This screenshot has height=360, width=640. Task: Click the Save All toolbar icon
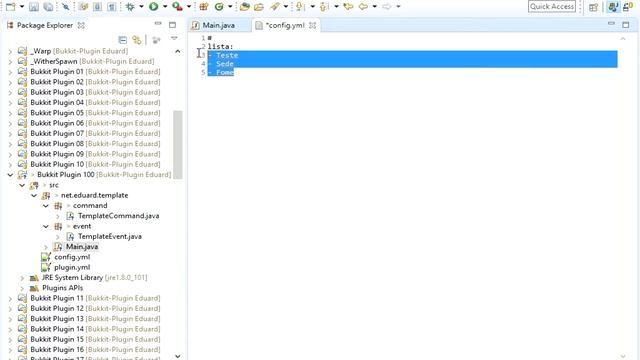[48, 7]
